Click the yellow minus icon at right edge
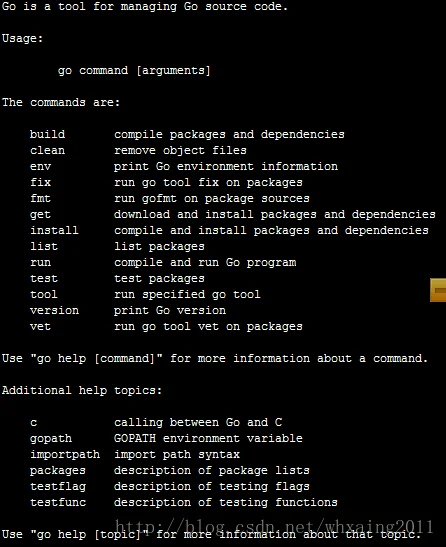This screenshot has height=547, width=446. tap(438, 290)
